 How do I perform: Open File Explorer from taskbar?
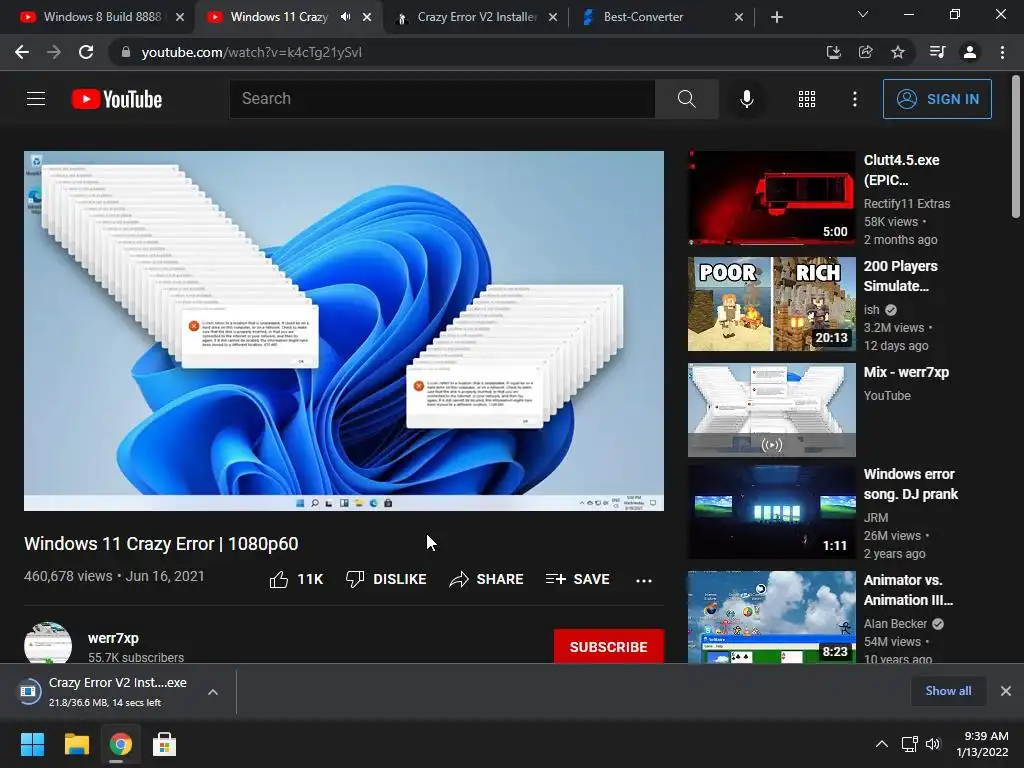click(x=76, y=744)
